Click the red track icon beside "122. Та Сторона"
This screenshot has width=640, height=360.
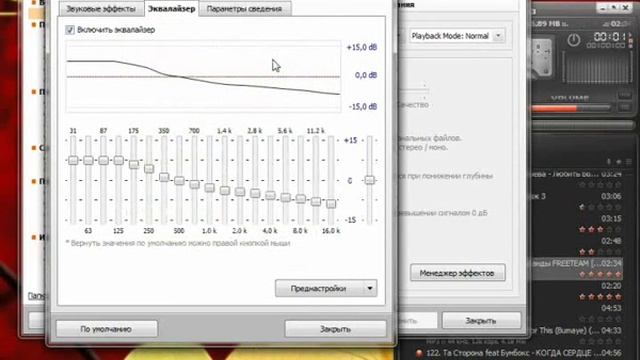[419, 353]
